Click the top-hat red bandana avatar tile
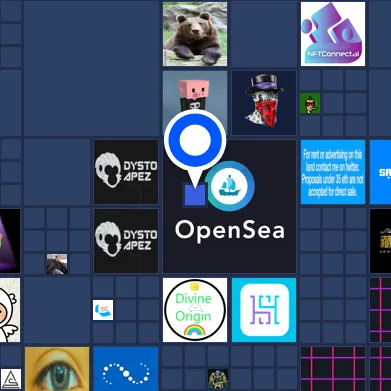 click(x=264, y=103)
